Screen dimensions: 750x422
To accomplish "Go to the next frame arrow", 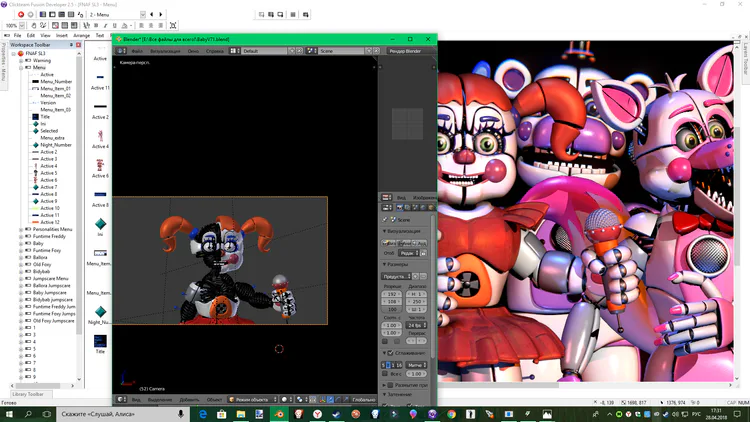I will click(x=161, y=14).
